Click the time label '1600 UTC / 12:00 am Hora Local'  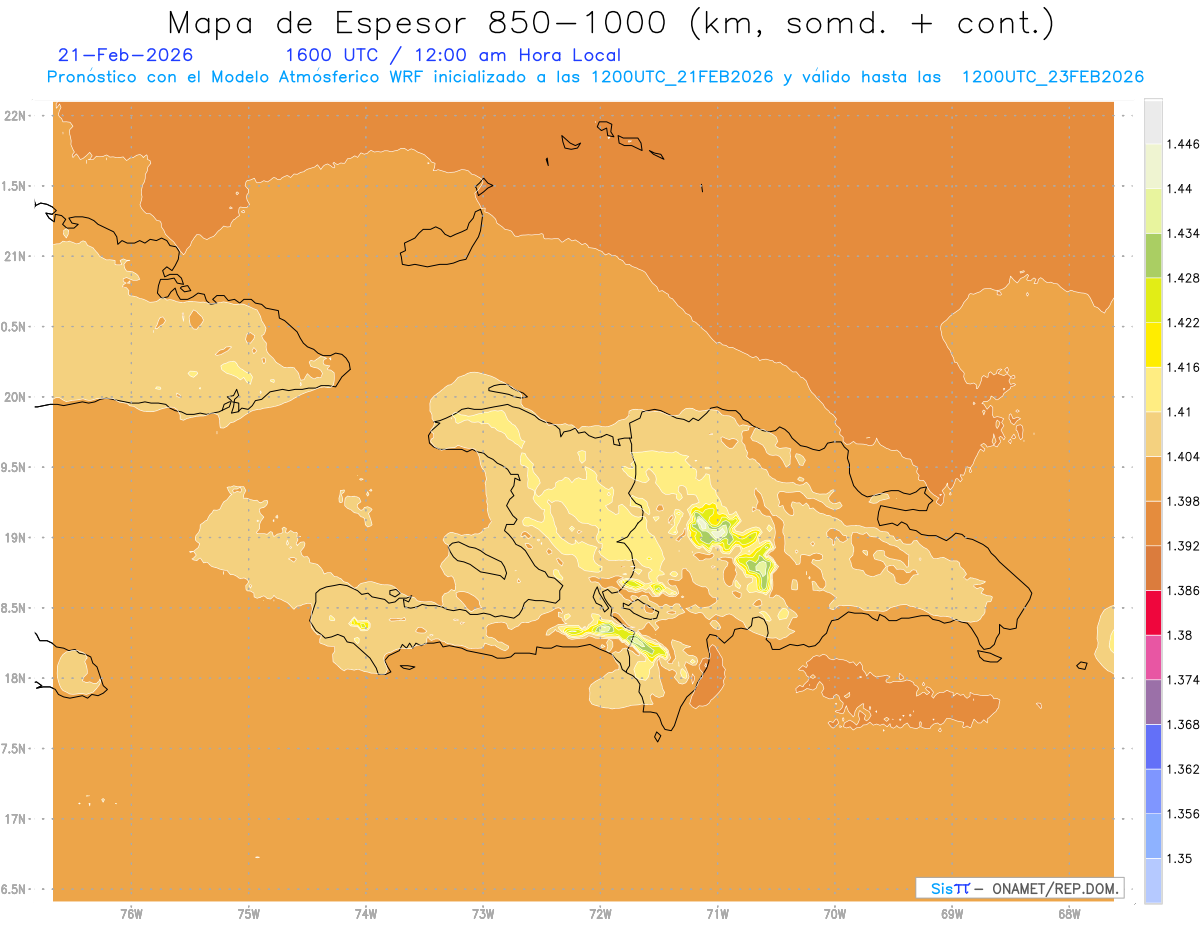point(453,55)
